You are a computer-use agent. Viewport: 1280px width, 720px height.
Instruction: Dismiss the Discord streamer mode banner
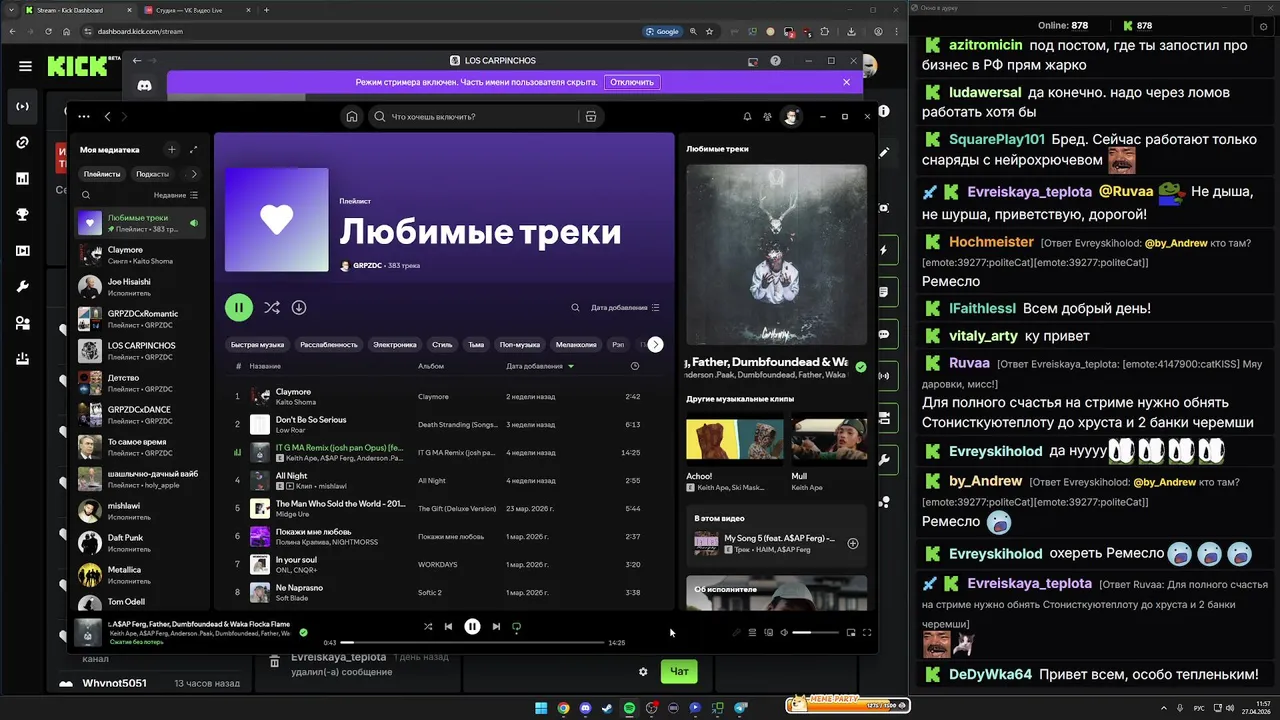click(846, 82)
